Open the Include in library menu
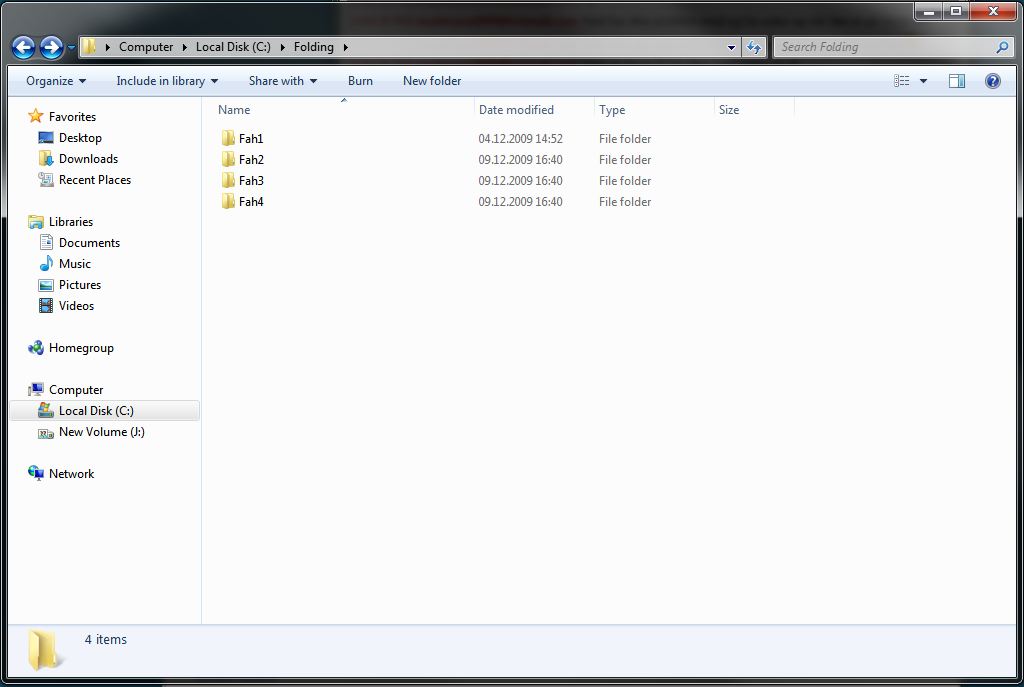 pyautogui.click(x=167, y=81)
